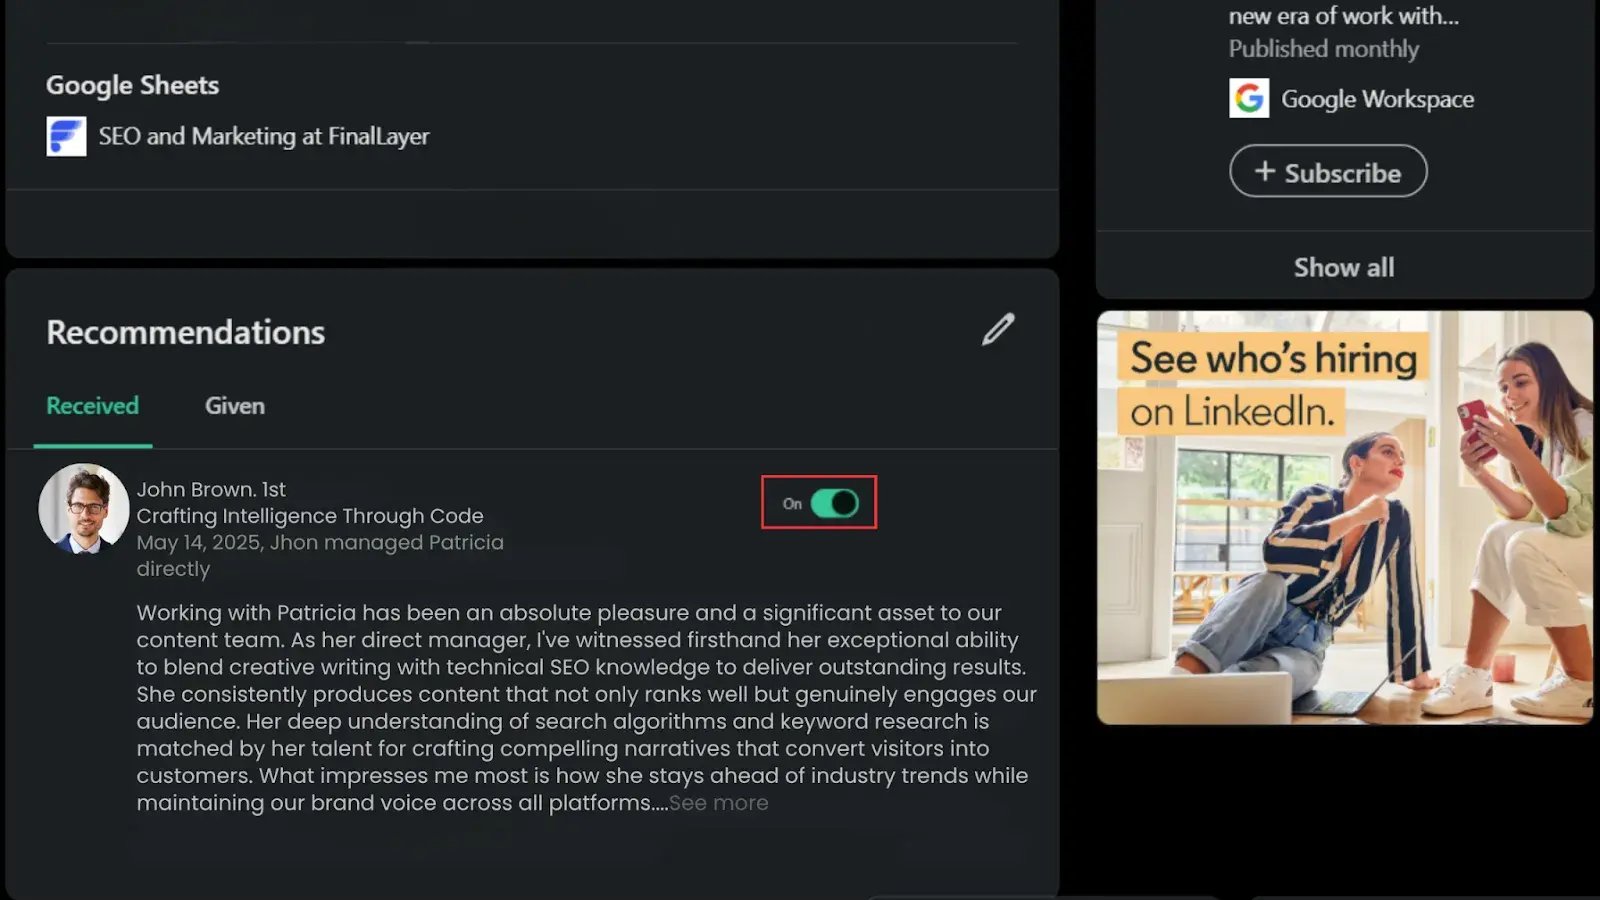Click the Google Workspace publisher name
The height and width of the screenshot is (900, 1600).
[1377, 99]
